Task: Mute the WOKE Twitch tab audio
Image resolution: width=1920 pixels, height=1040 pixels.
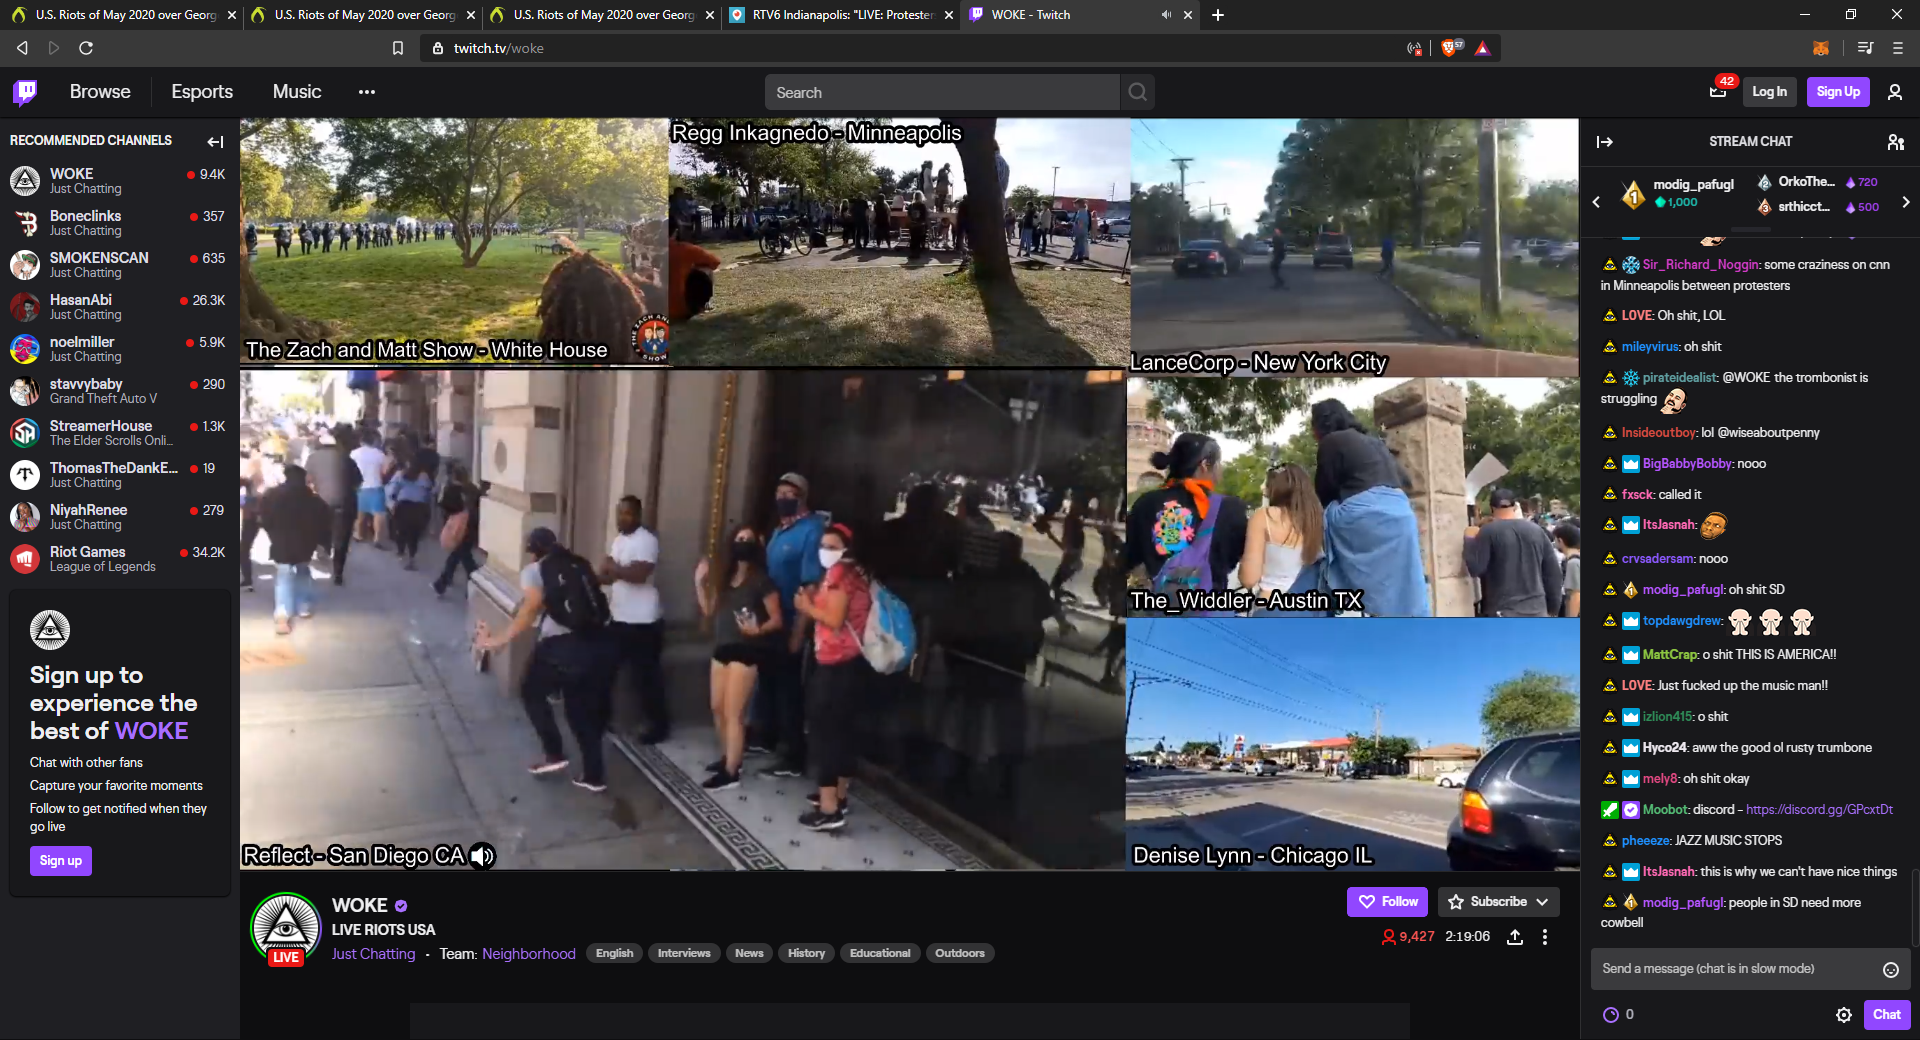Action: pos(1166,15)
